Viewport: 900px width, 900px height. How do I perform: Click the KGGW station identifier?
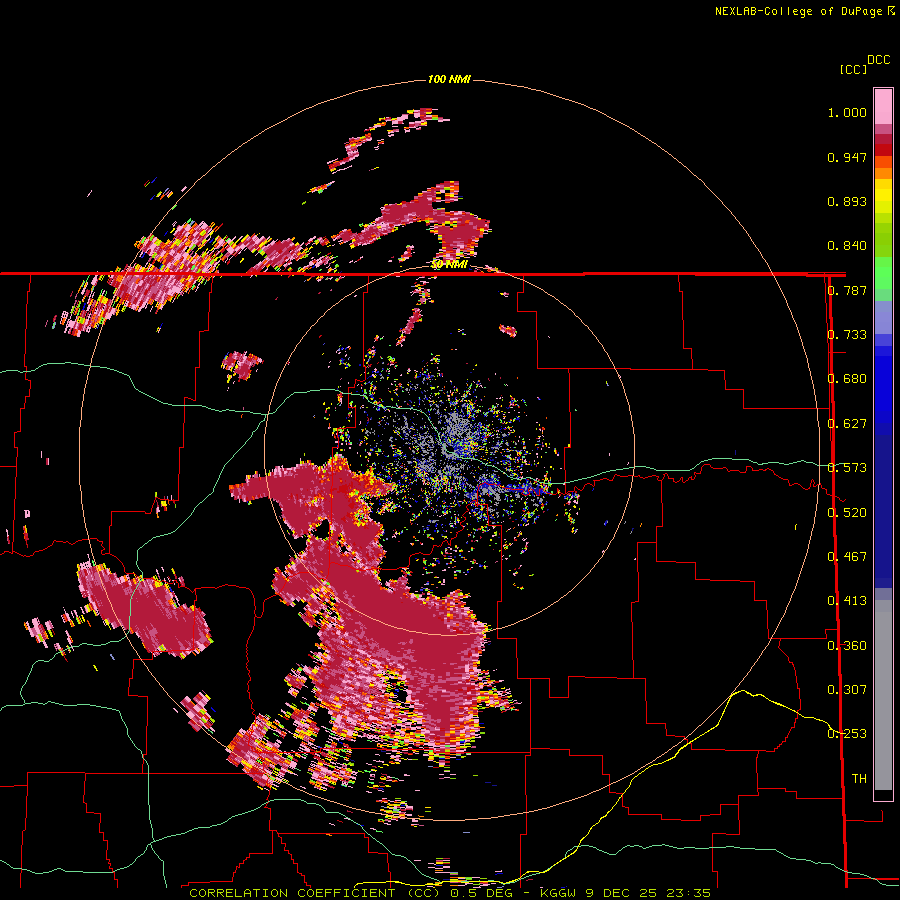click(560, 893)
